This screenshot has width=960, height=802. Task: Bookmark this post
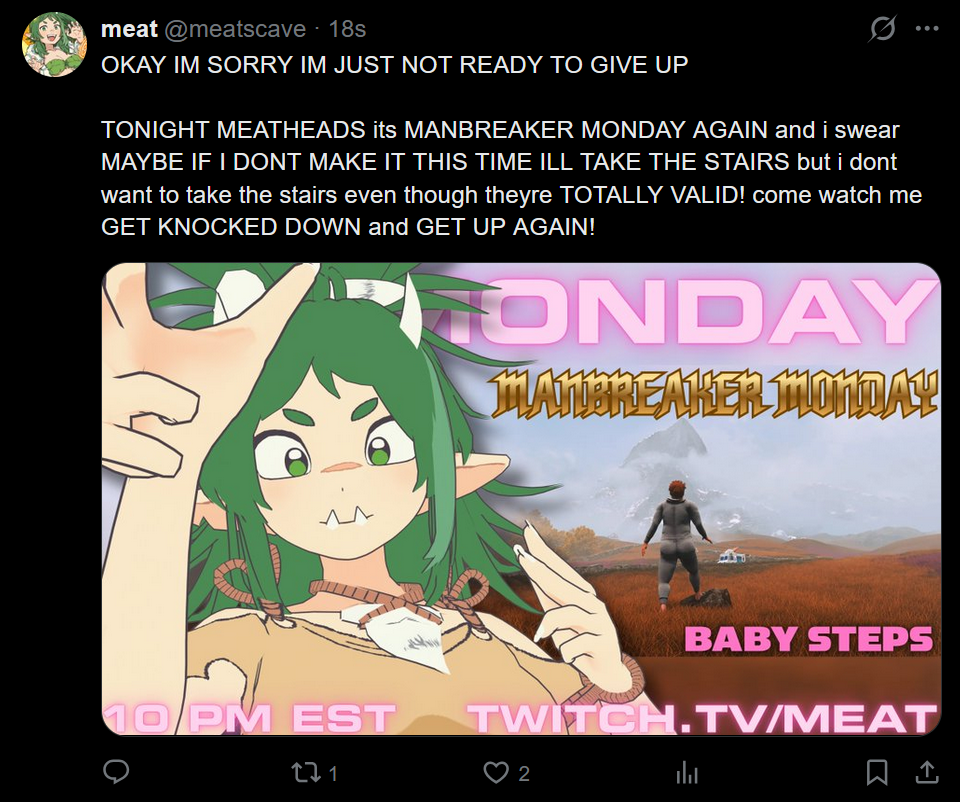(877, 773)
